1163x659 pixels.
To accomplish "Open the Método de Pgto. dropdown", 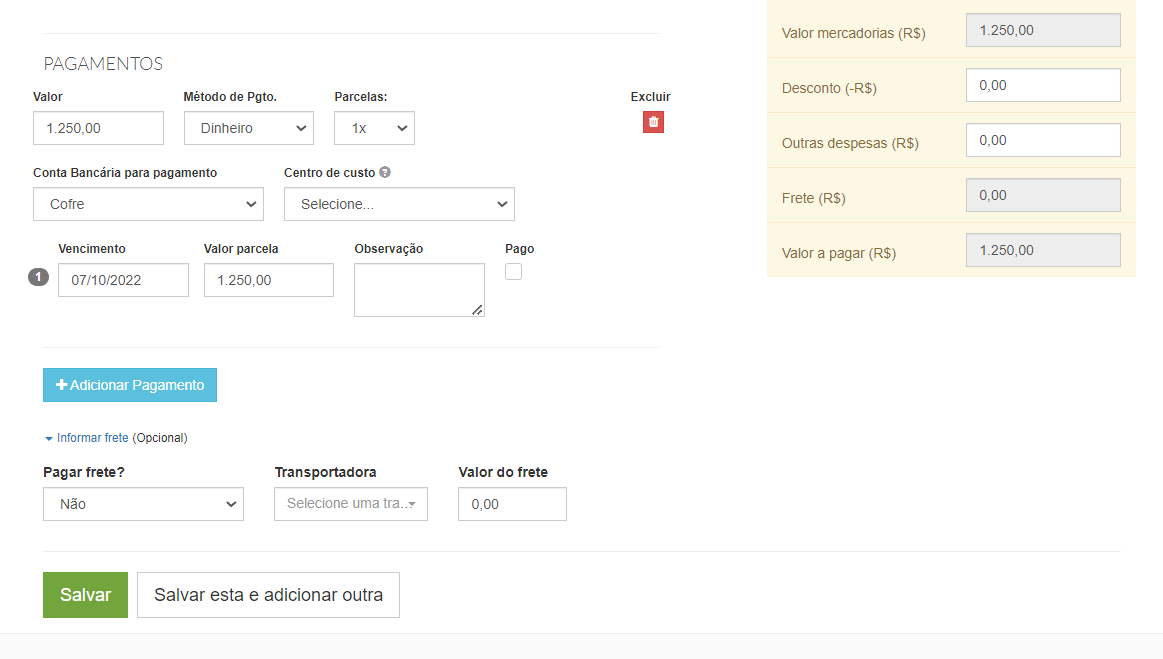I will (x=248, y=128).
